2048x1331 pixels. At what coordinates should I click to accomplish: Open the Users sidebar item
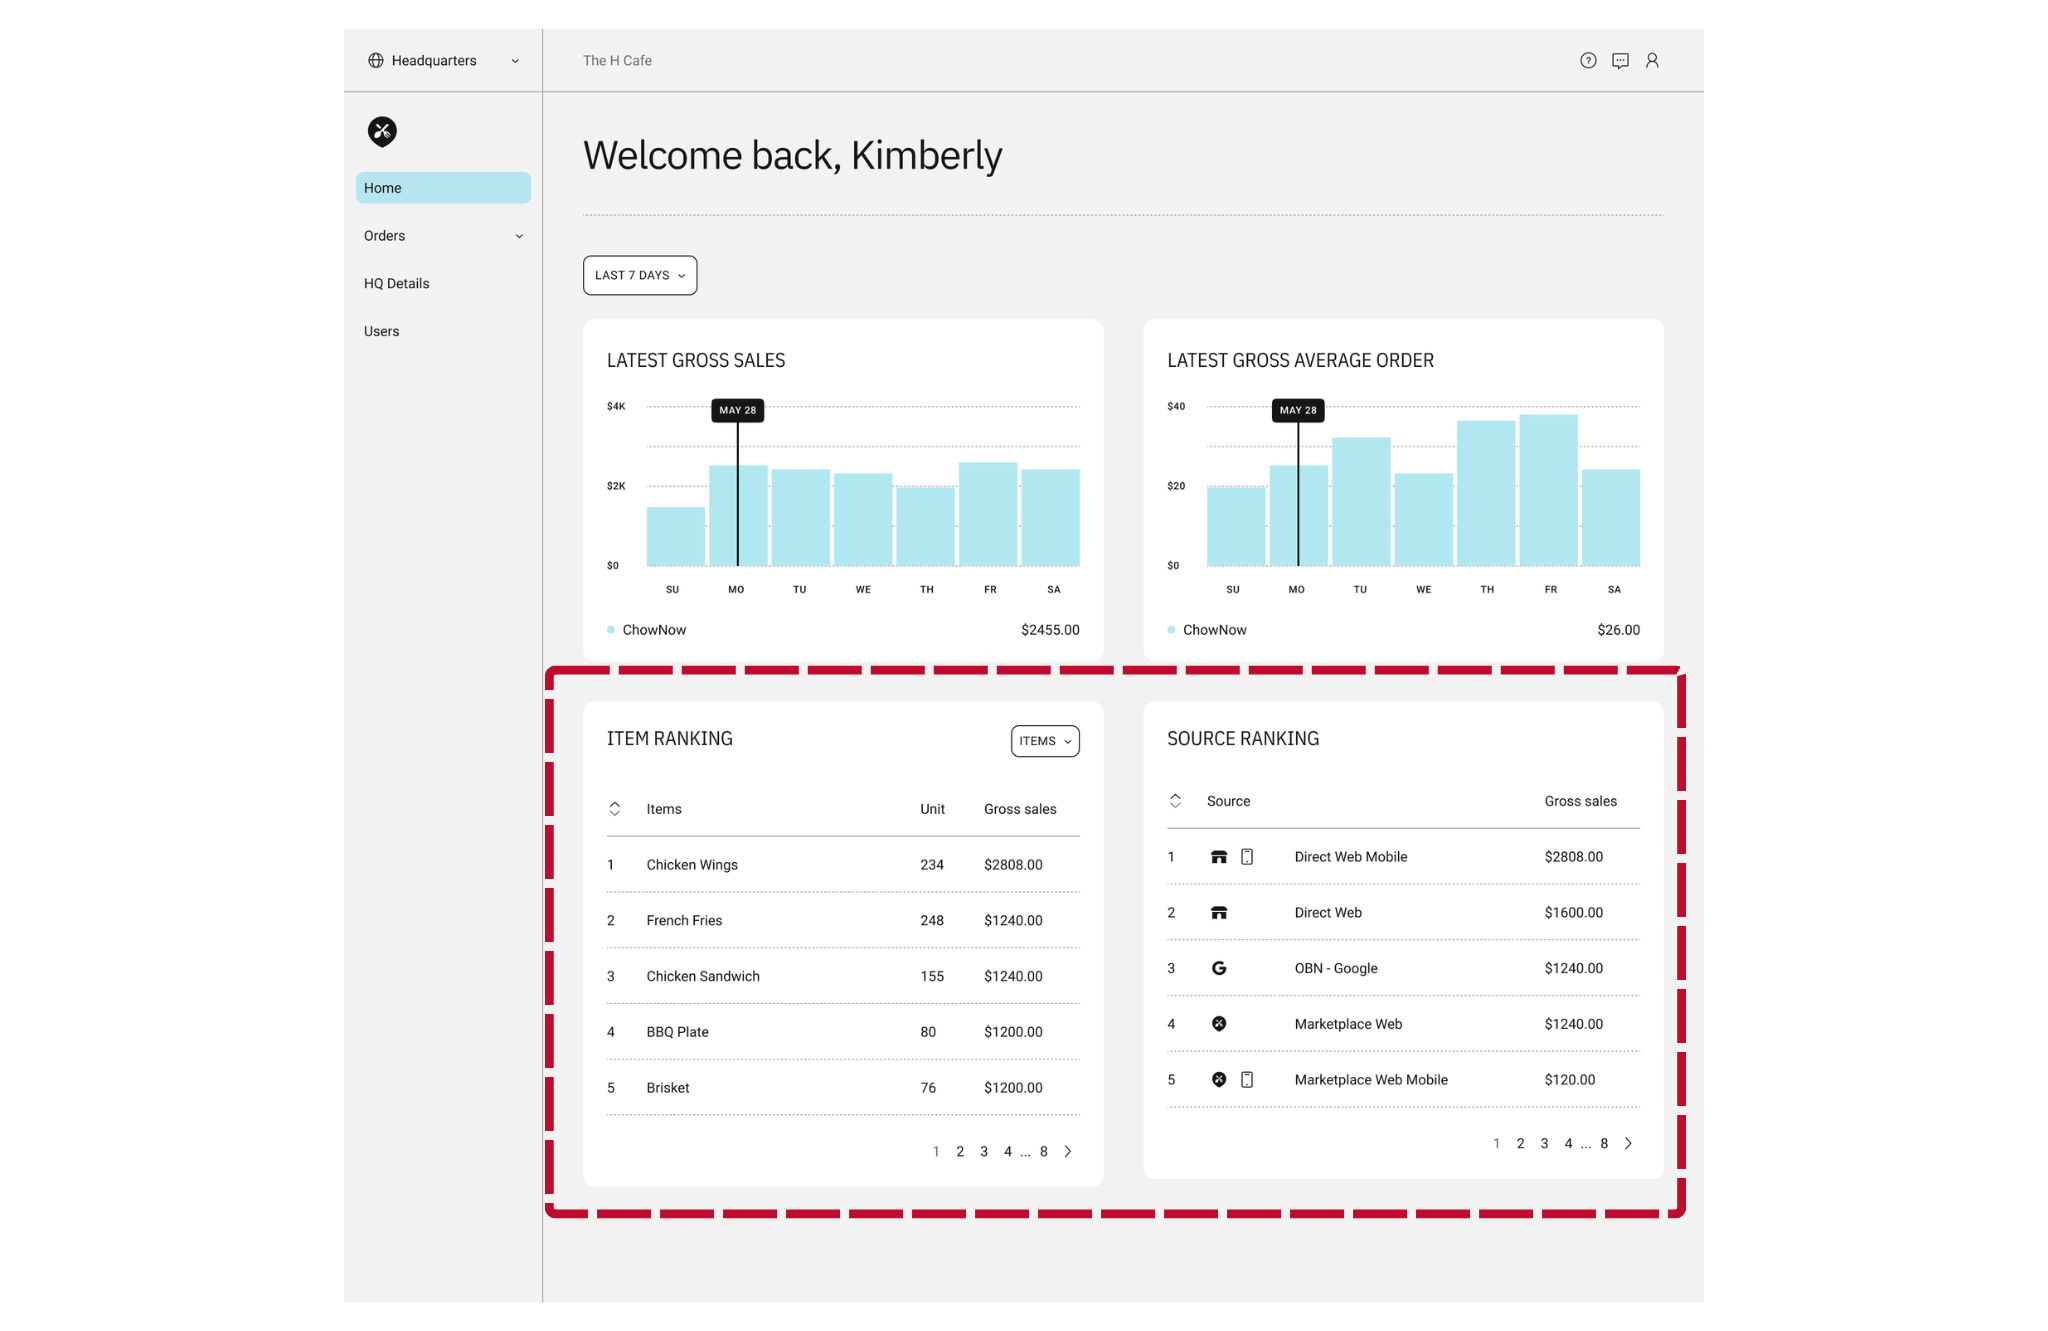point(382,332)
